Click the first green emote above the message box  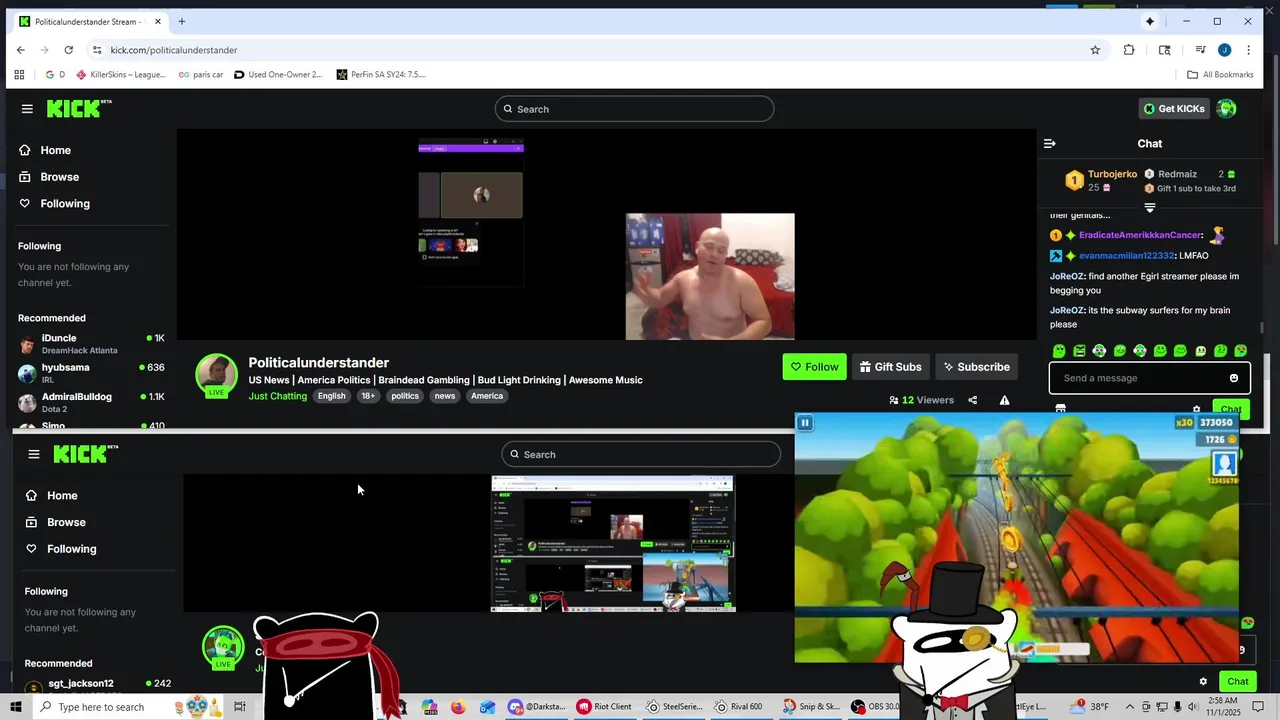pyautogui.click(x=1059, y=351)
